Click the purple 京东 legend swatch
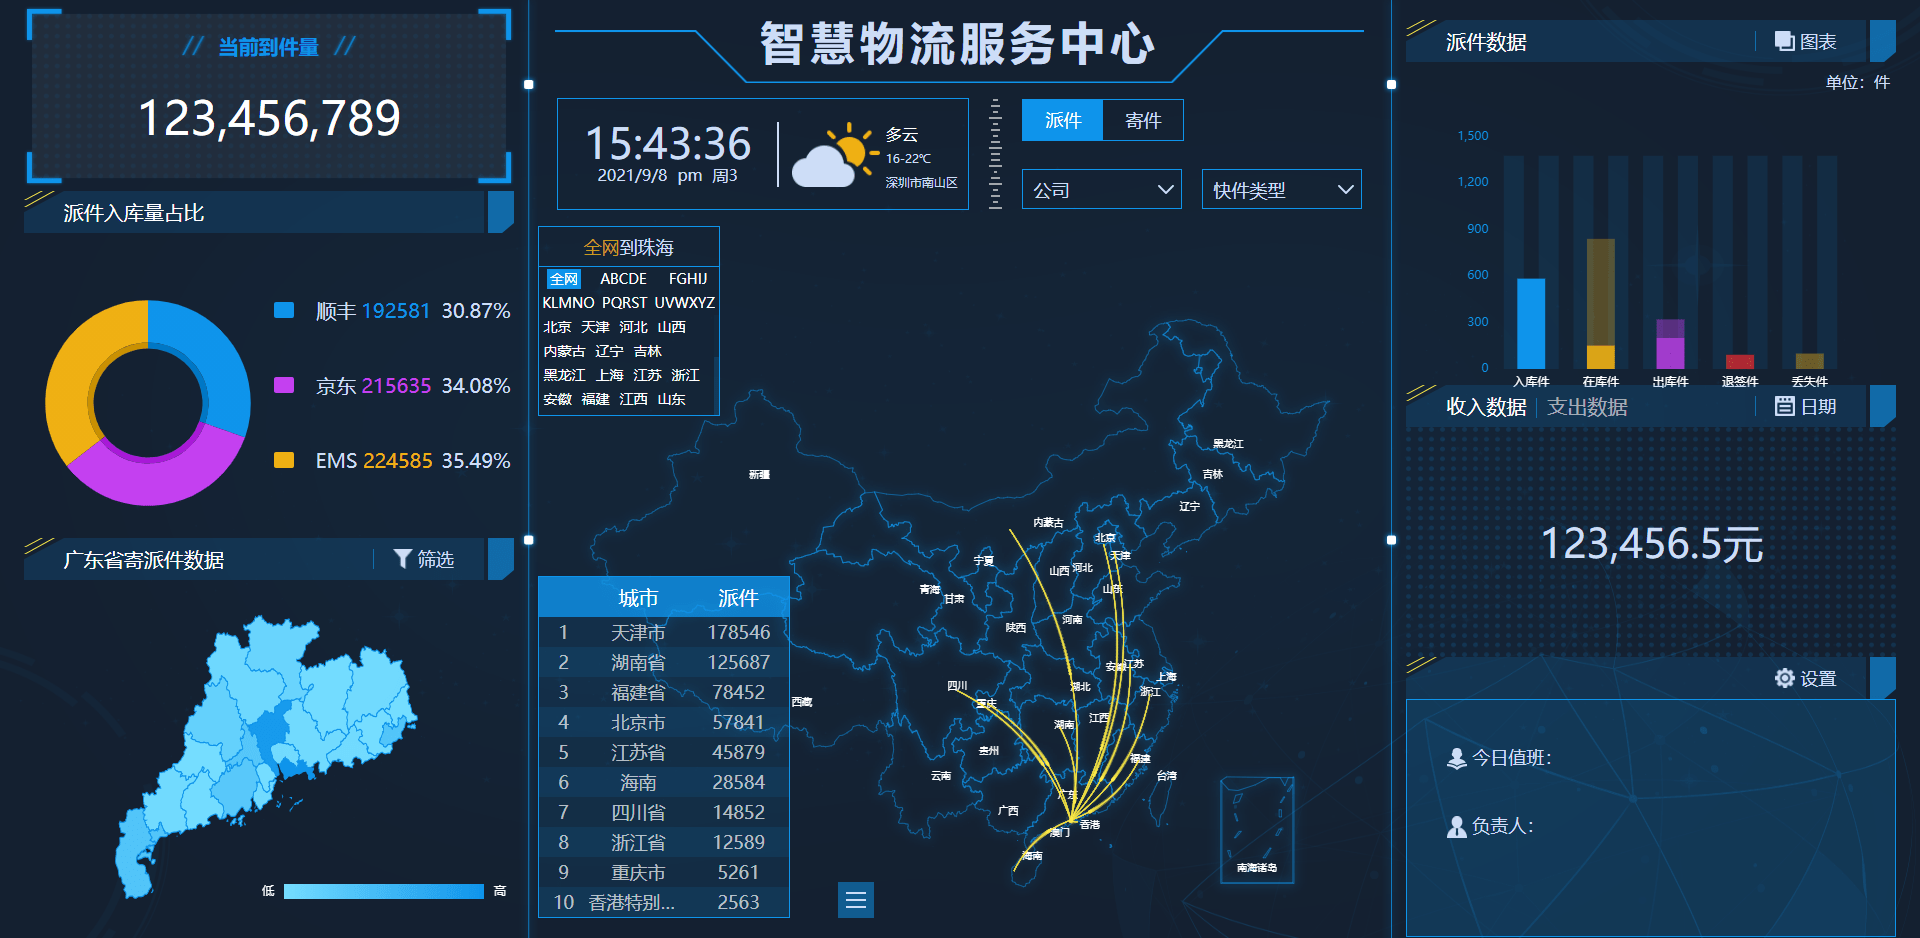This screenshot has width=1920, height=938. point(284,386)
